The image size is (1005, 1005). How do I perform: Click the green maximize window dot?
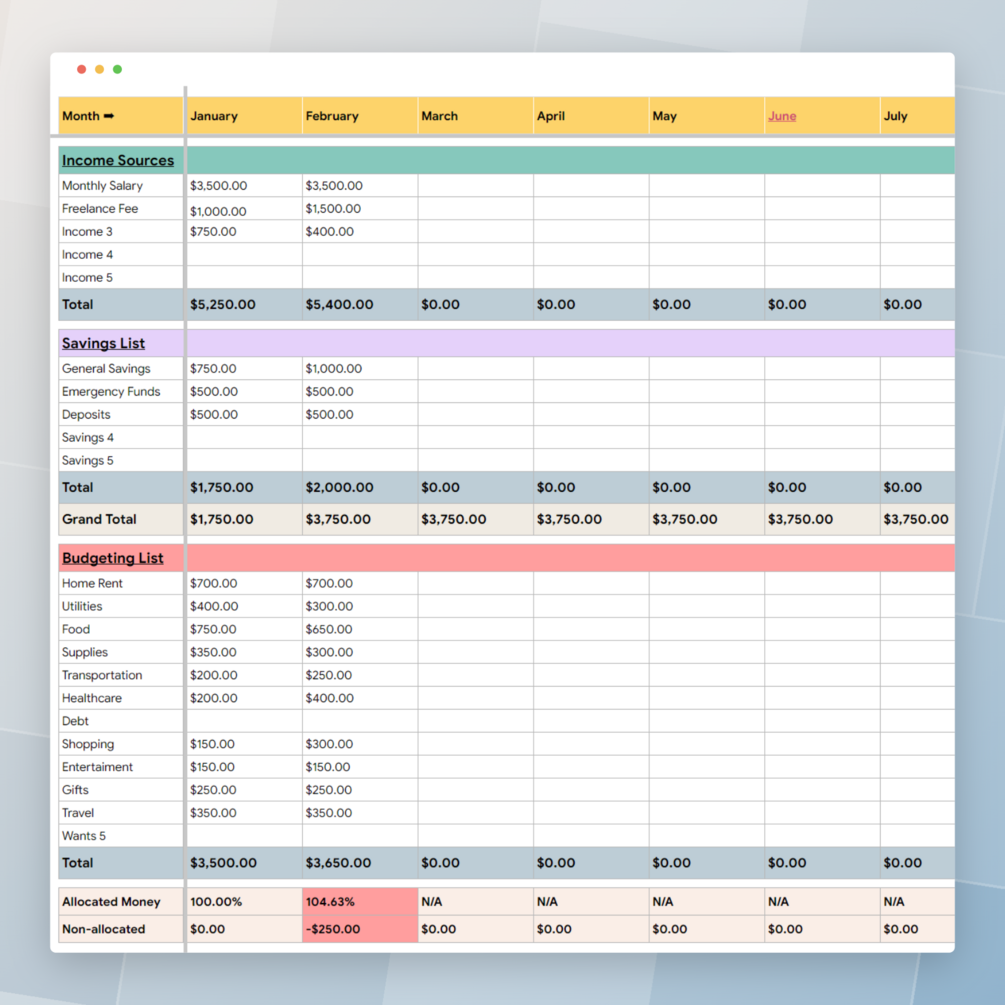tap(117, 69)
